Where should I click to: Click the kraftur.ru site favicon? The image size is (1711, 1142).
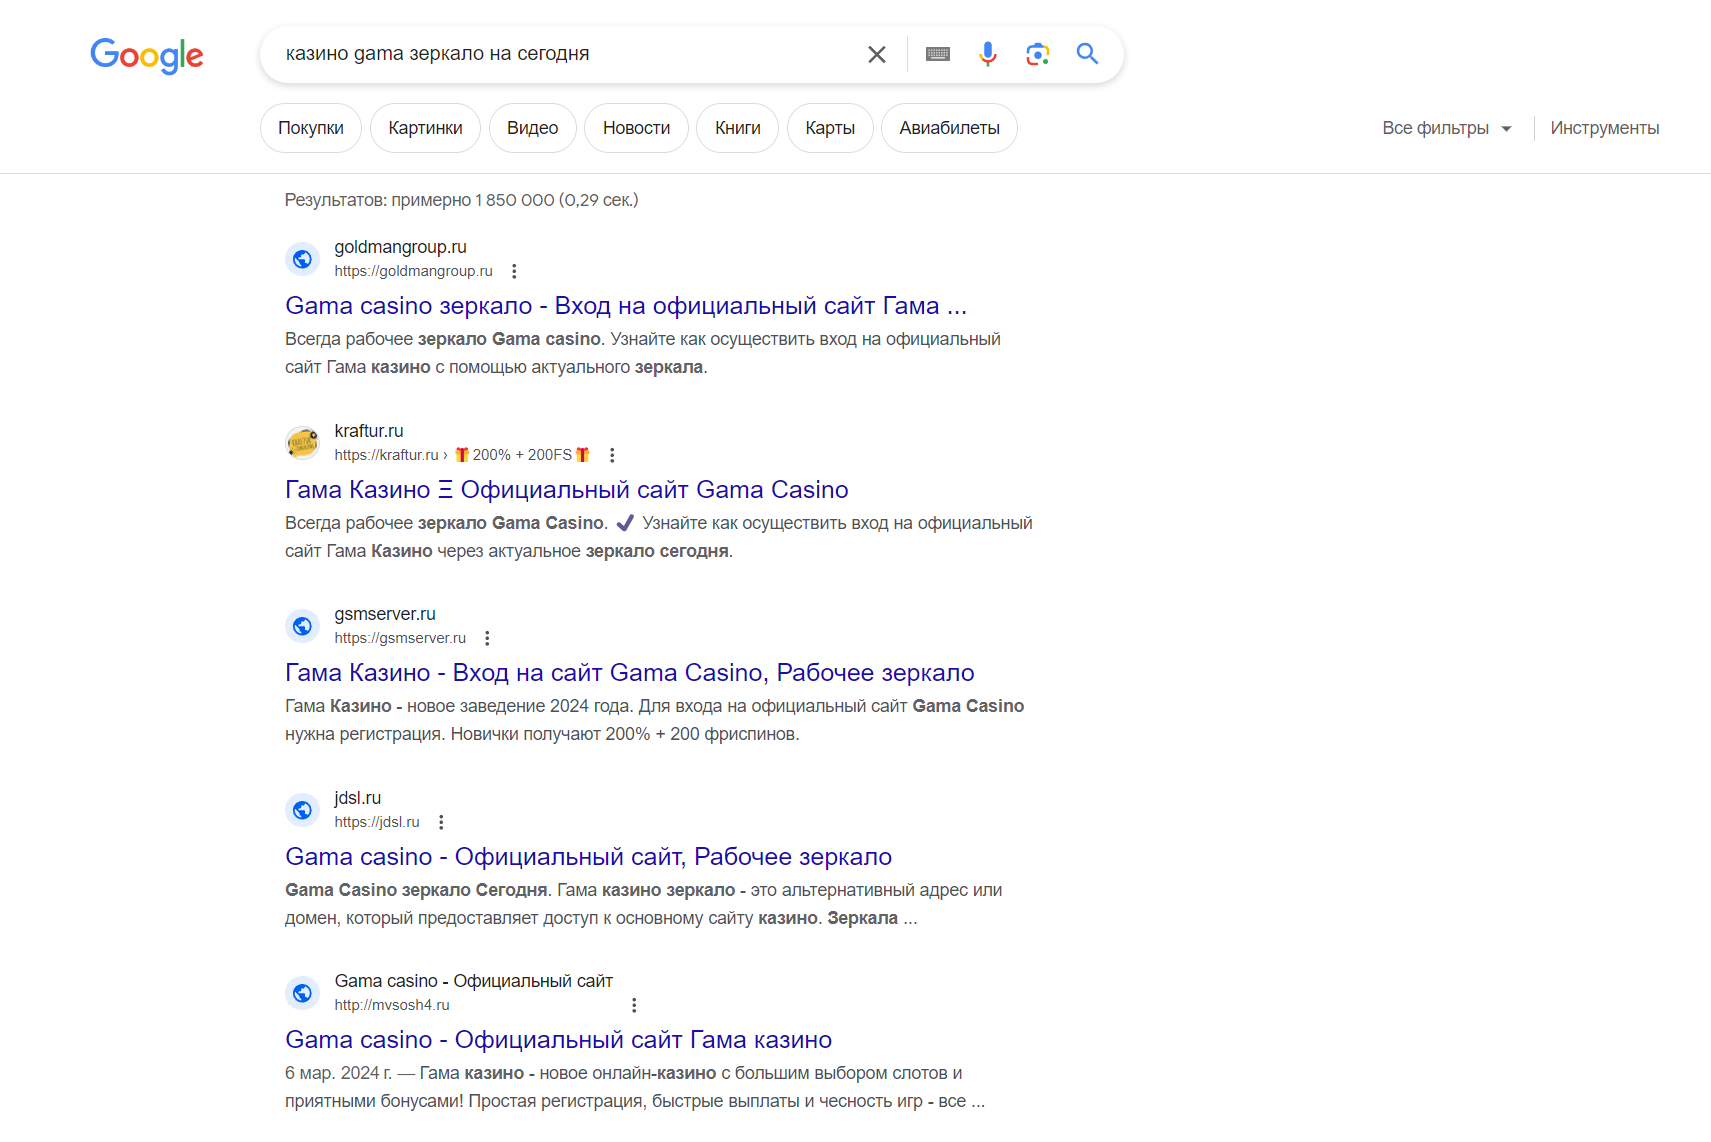[302, 443]
